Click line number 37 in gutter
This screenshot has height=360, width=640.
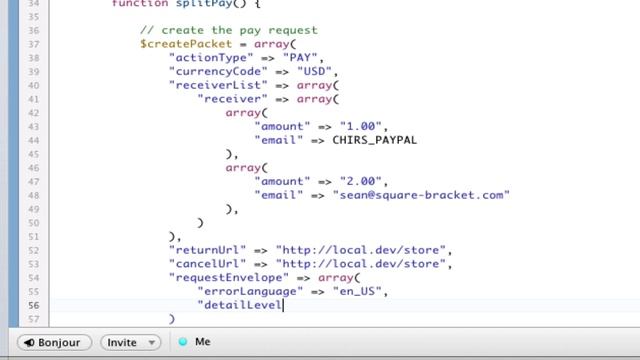click(x=34, y=44)
